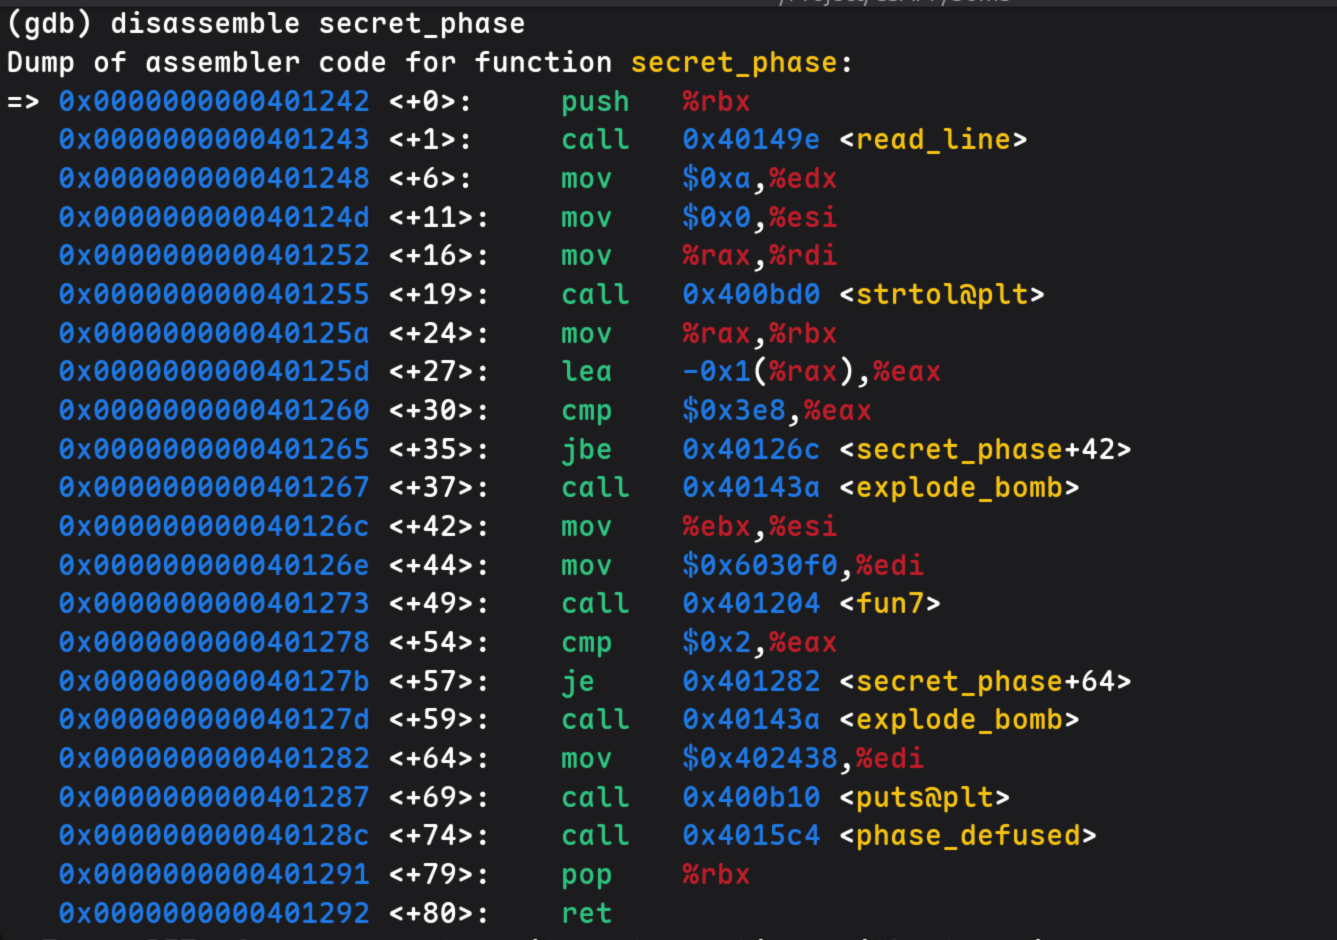This screenshot has width=1337, height=940.
Task: Select the '<+80>:' offset marker
Action: 439,913
